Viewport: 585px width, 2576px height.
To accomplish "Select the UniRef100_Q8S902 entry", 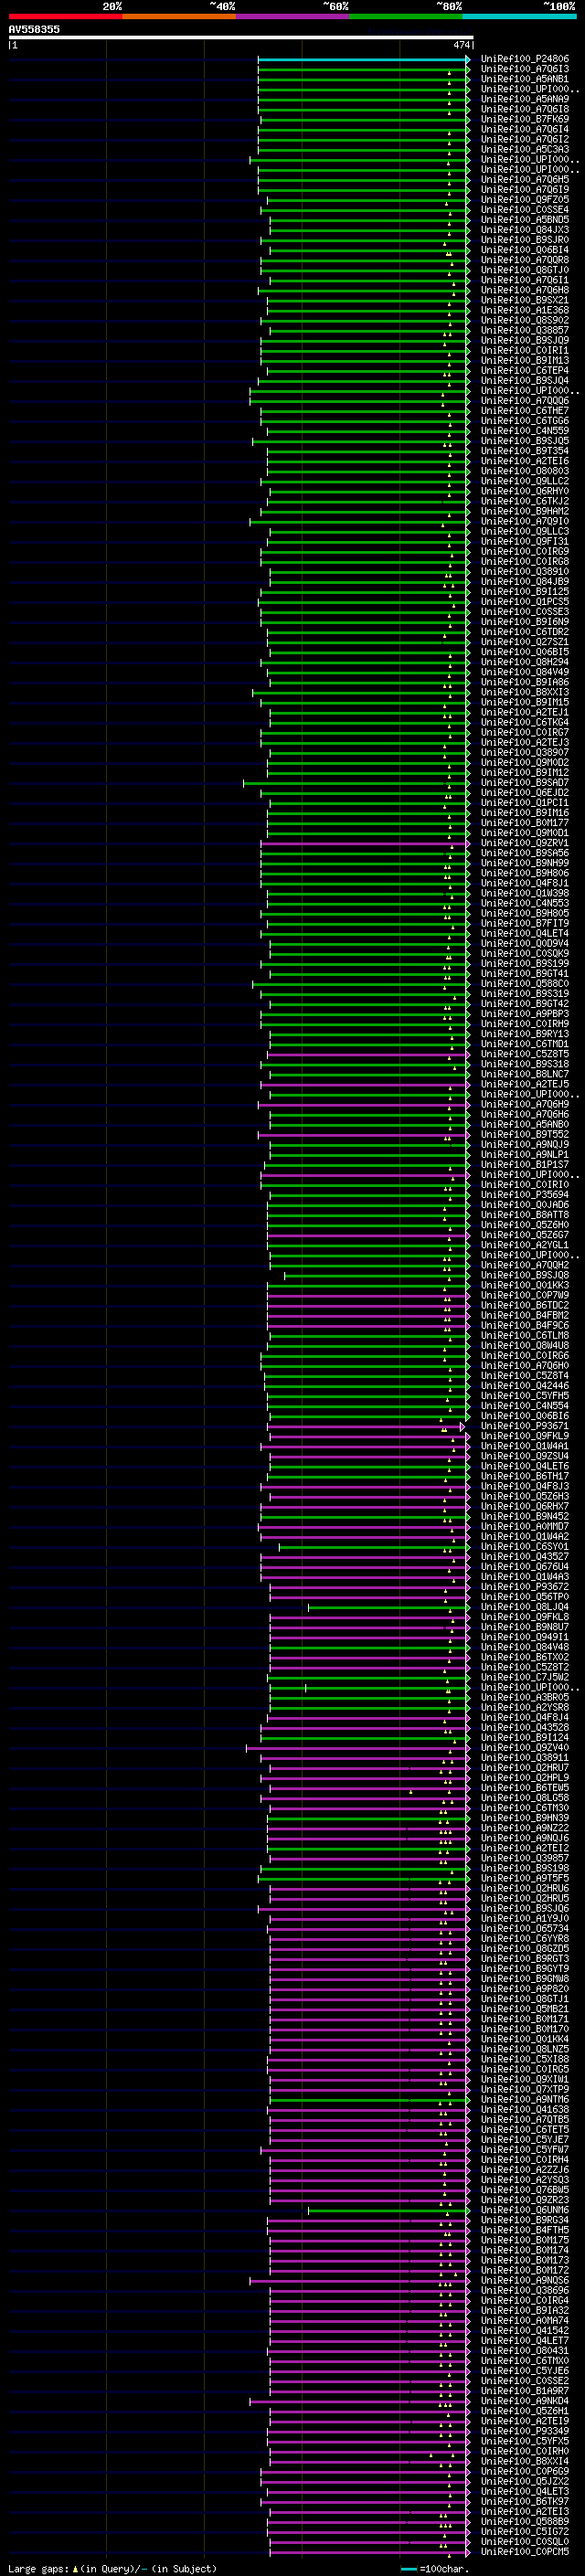I will 525,320.
